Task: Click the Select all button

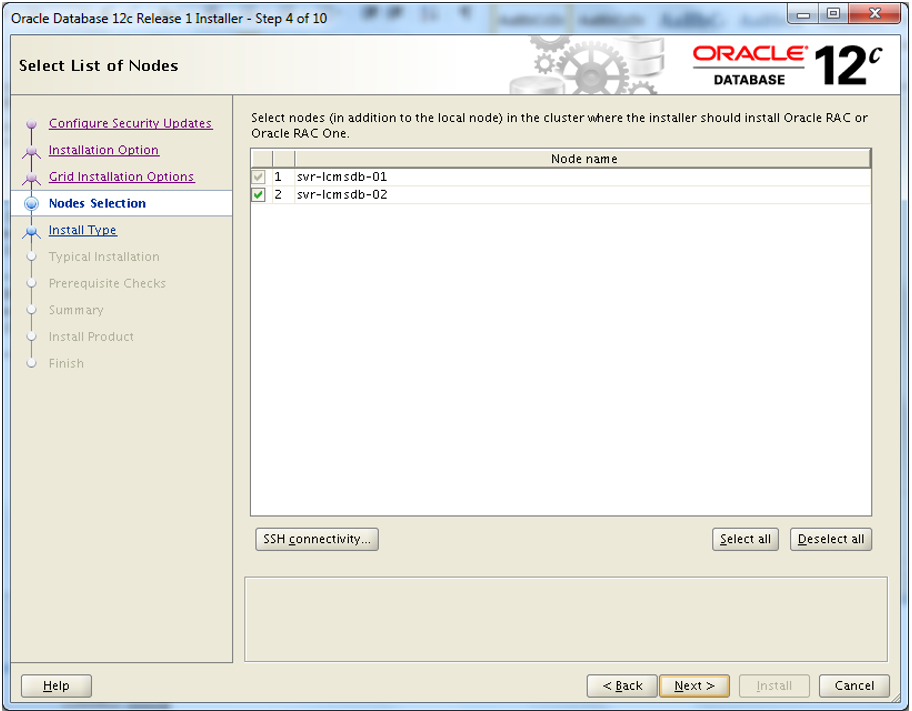Action: (x=745, y=539)
